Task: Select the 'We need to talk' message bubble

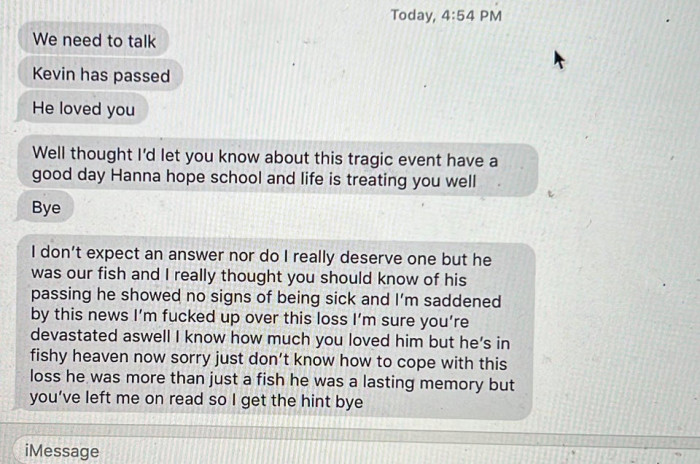Action: [x=94, y=40]
